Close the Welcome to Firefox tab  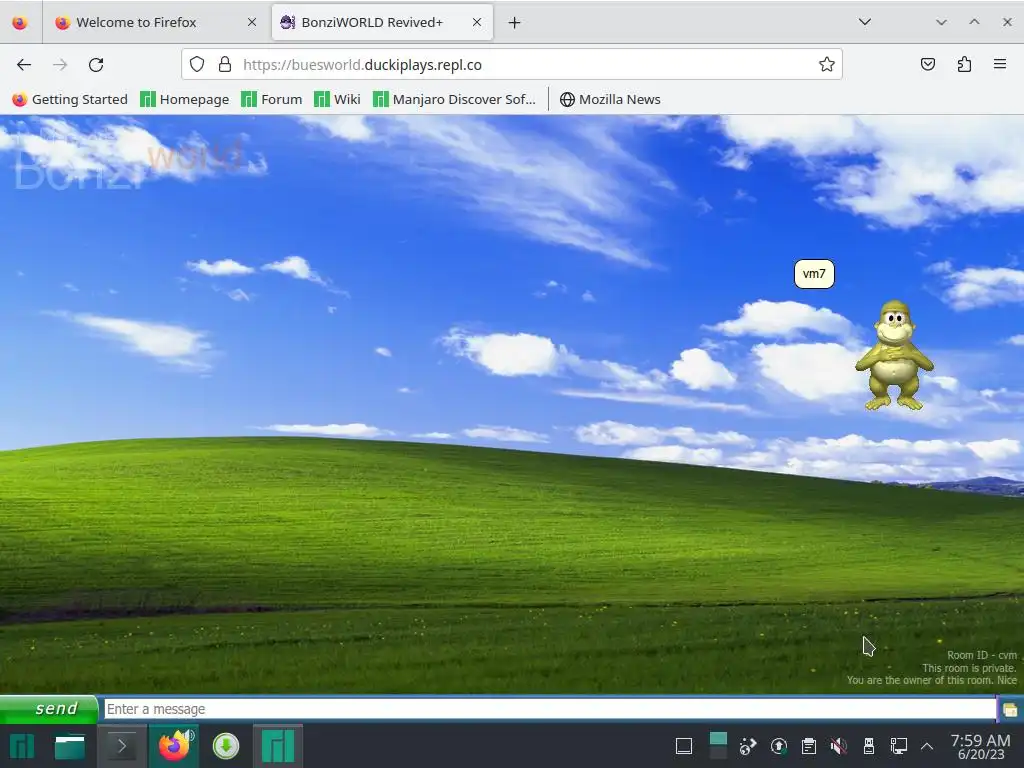click(x=252, y=22)
